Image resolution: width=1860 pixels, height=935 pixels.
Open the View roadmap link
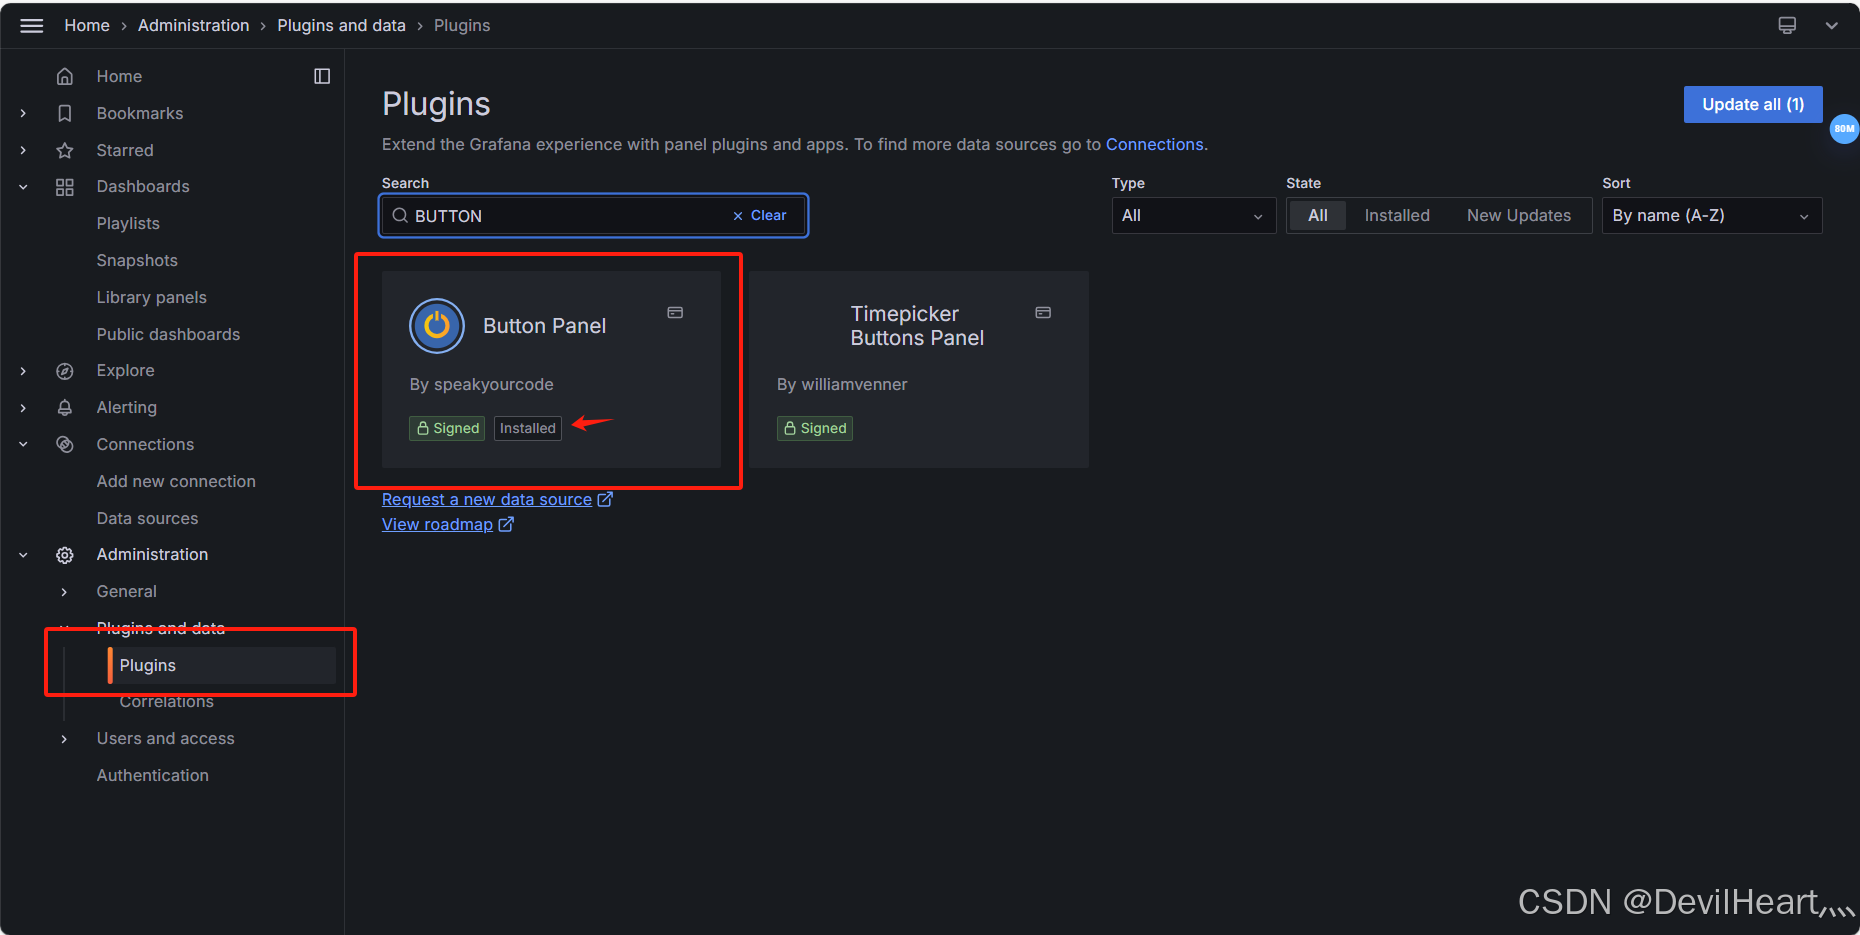447,525
